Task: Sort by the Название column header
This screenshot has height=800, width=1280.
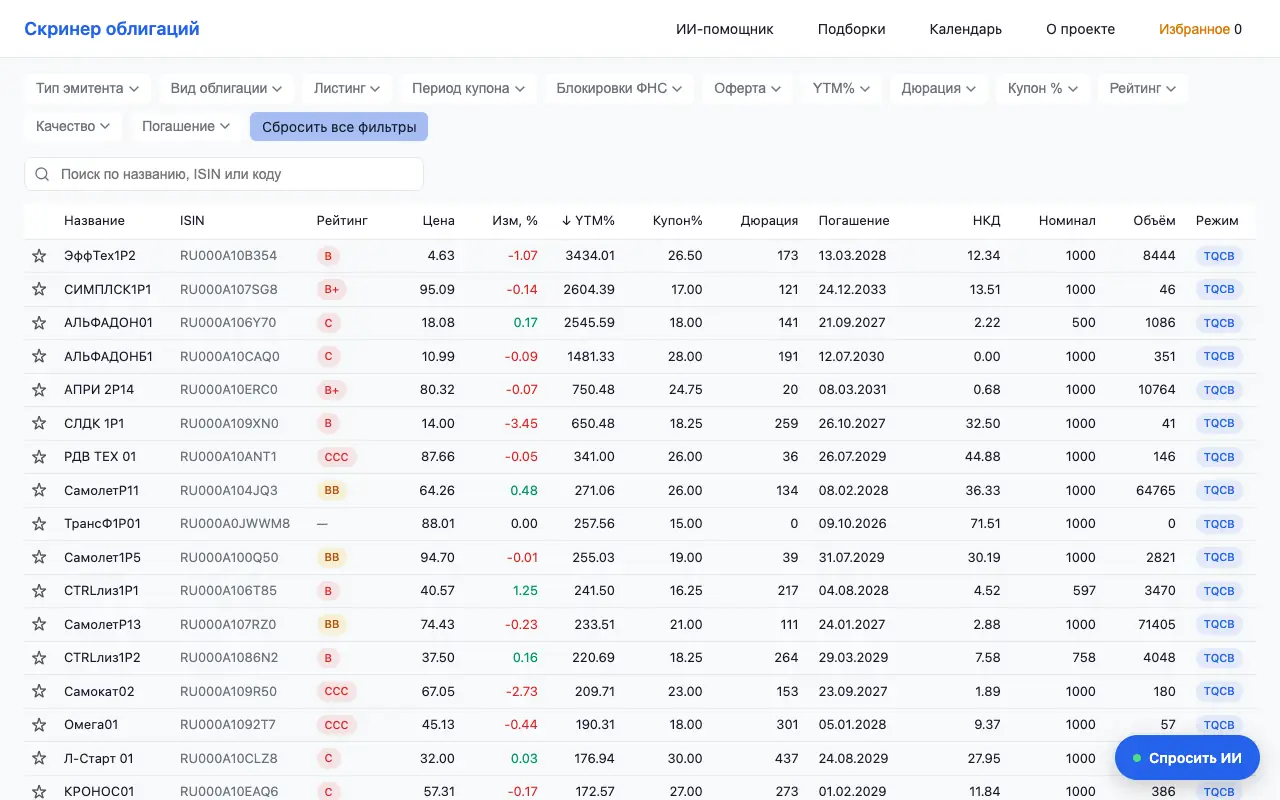Action: pos(94,221)
